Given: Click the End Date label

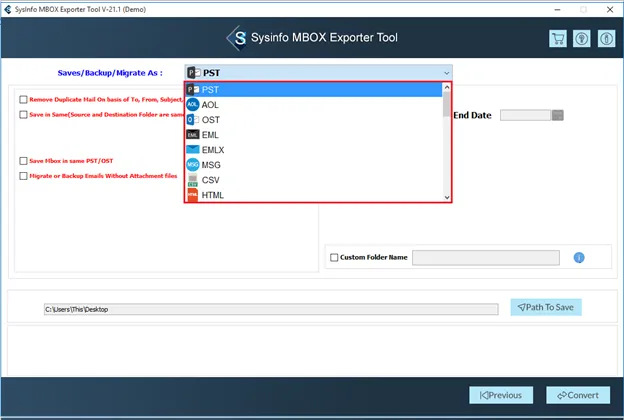Looking at the screenshot, I should click(x=472, y=115).
